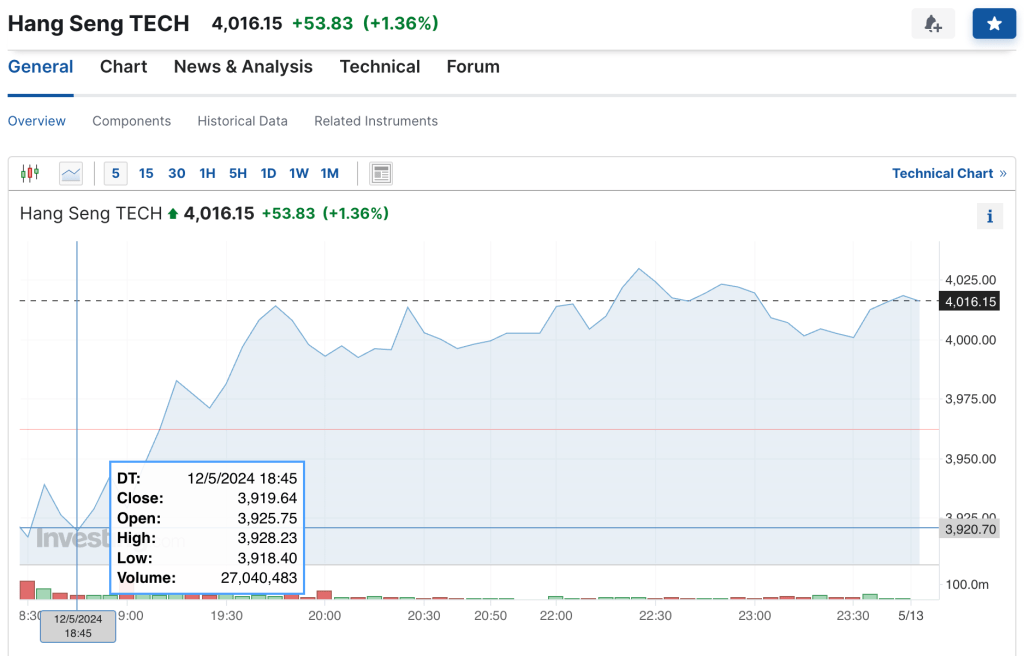This screenshot has height=656, width=1024.
Task: View the Components sub-tab
Action: (x=131, y=121)
